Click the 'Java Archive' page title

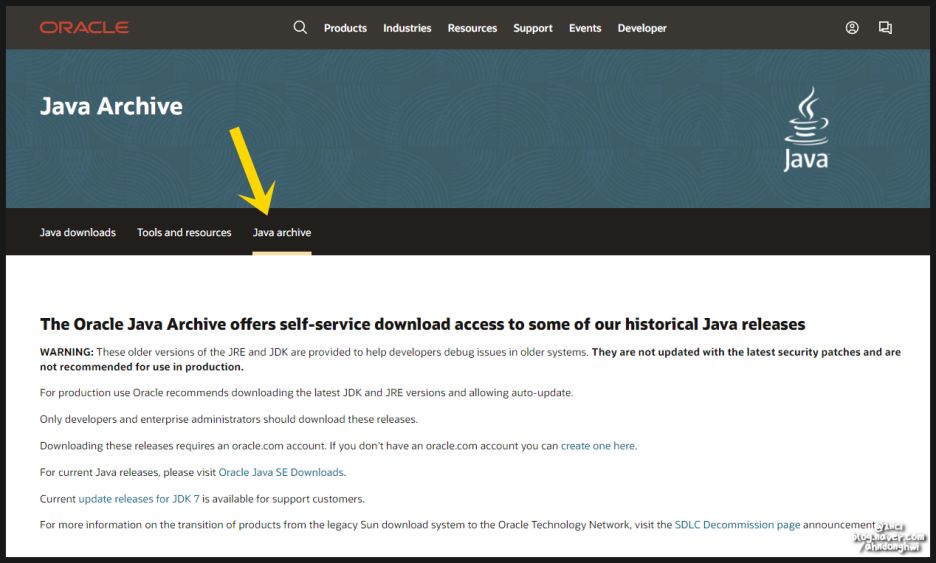point(111,106)
